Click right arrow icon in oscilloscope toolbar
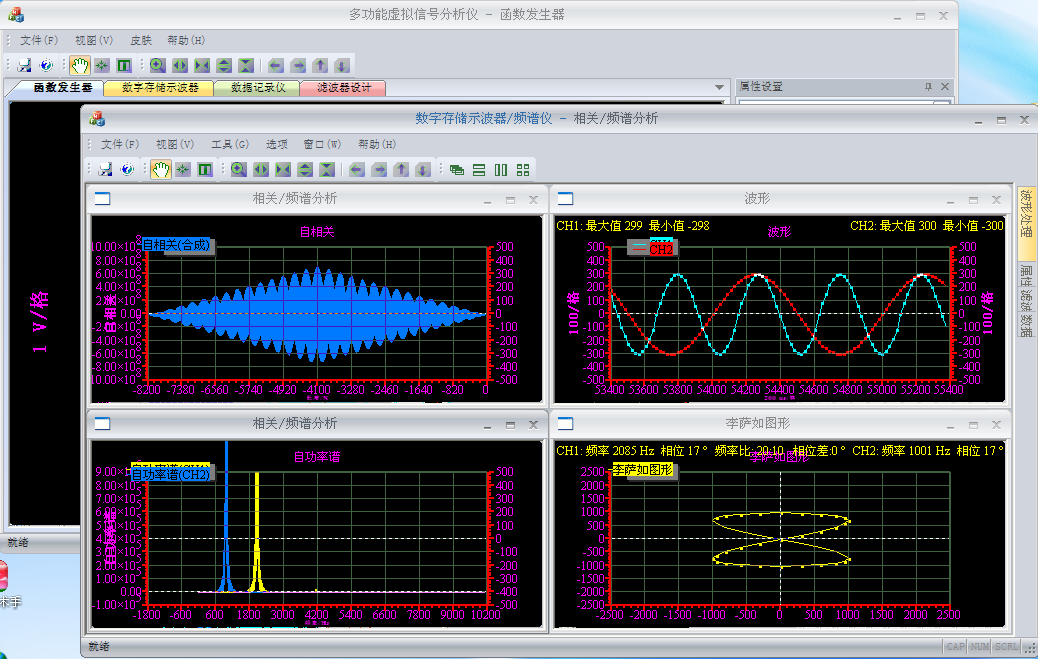The width and height of the screenshot is (1038, 659). [379, 170]
